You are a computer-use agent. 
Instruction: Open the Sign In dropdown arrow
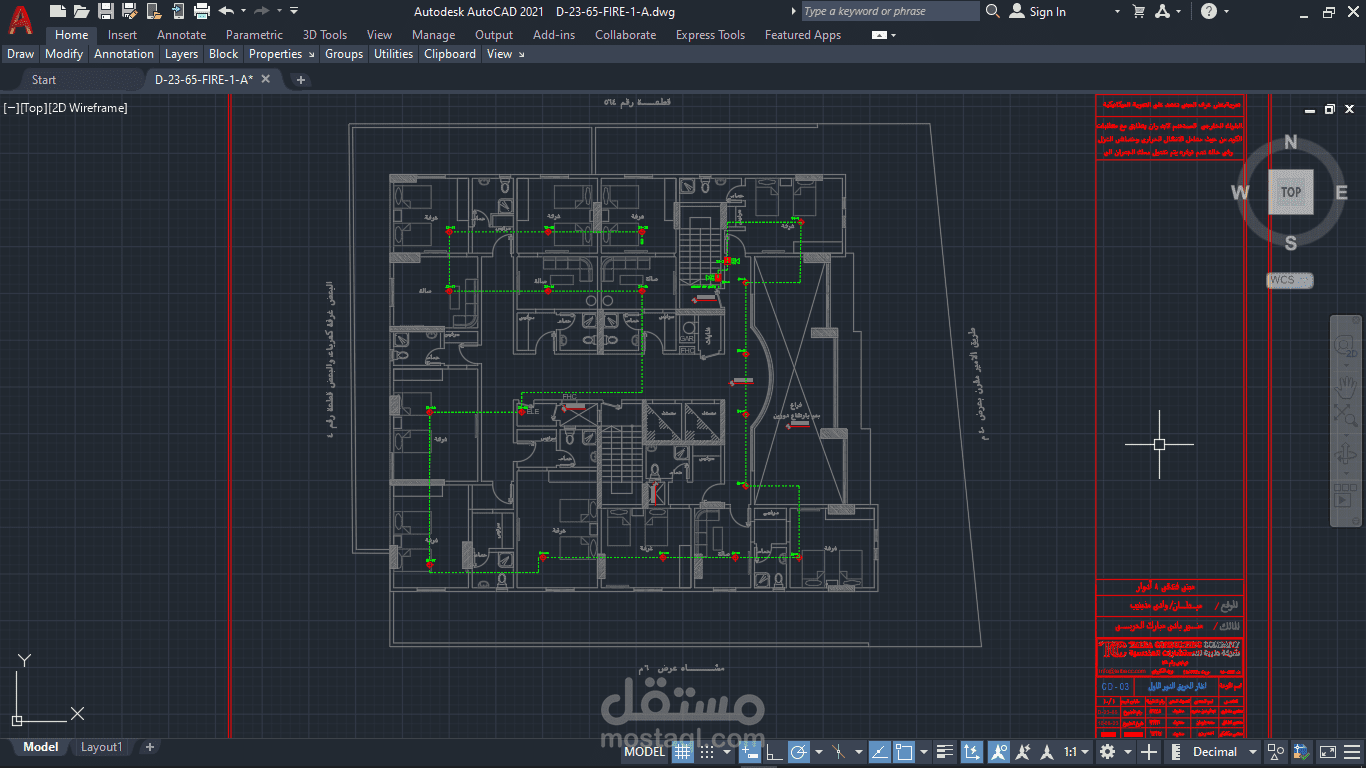pos(1117,11)
